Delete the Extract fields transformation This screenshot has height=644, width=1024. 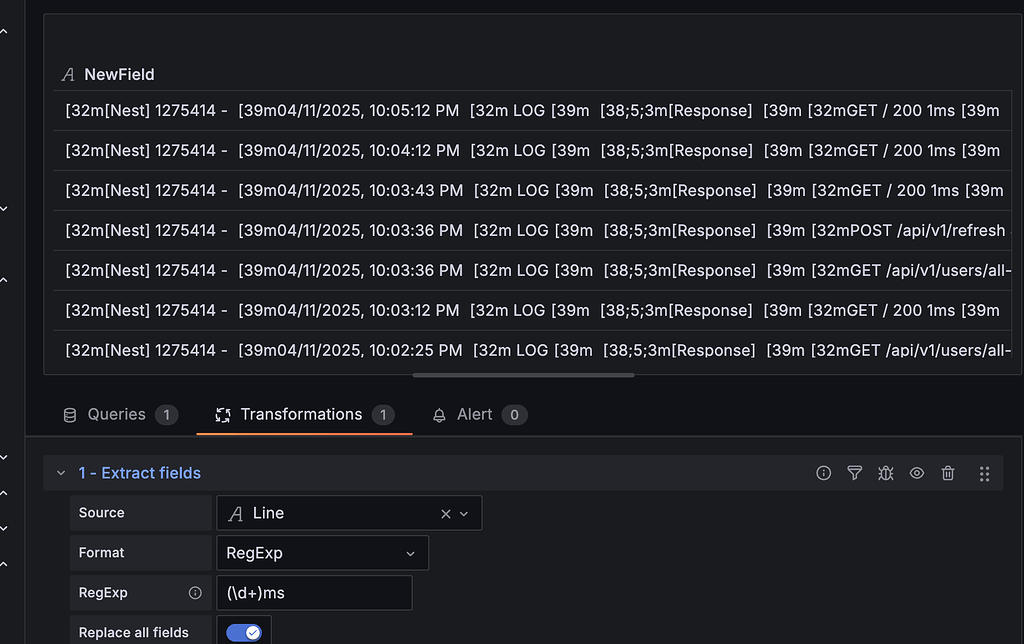tap(948, 473)
